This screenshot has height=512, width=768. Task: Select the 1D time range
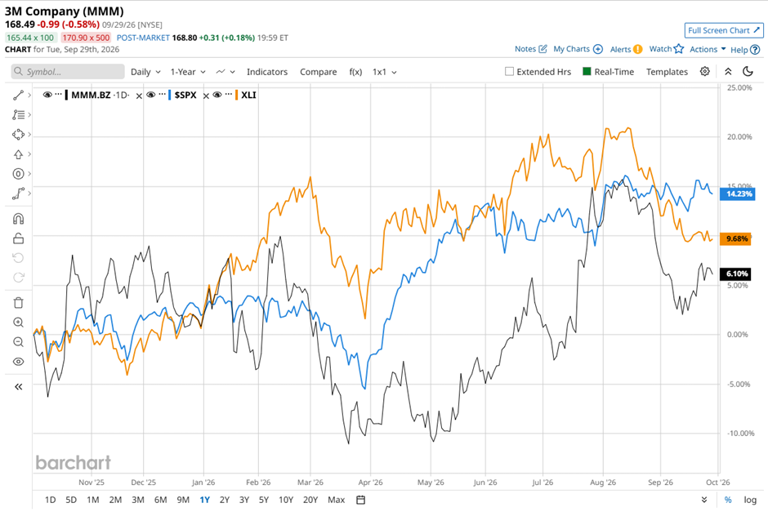(x=50, y=500)
